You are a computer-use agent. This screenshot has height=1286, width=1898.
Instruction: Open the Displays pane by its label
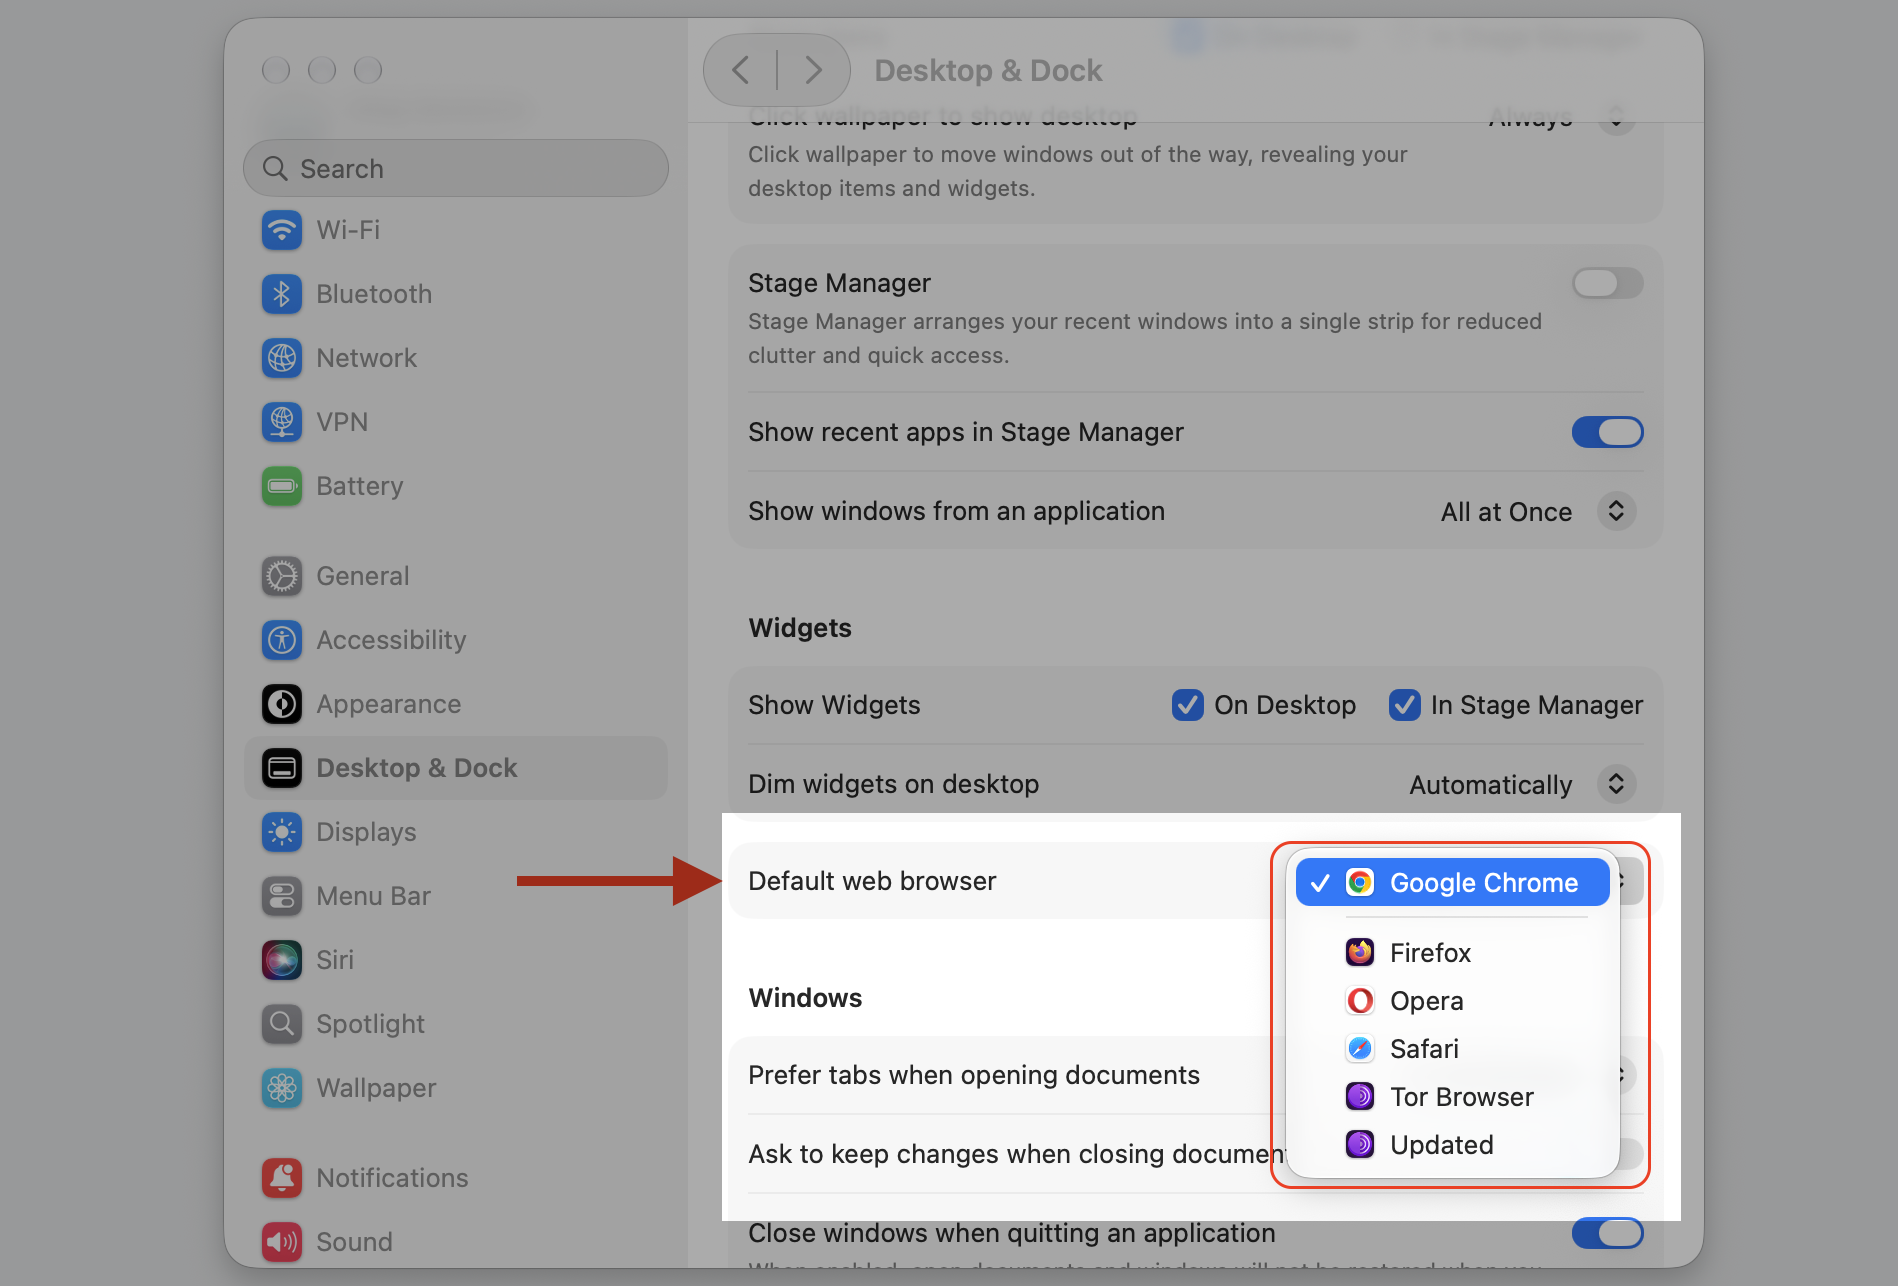coord(366,832)
